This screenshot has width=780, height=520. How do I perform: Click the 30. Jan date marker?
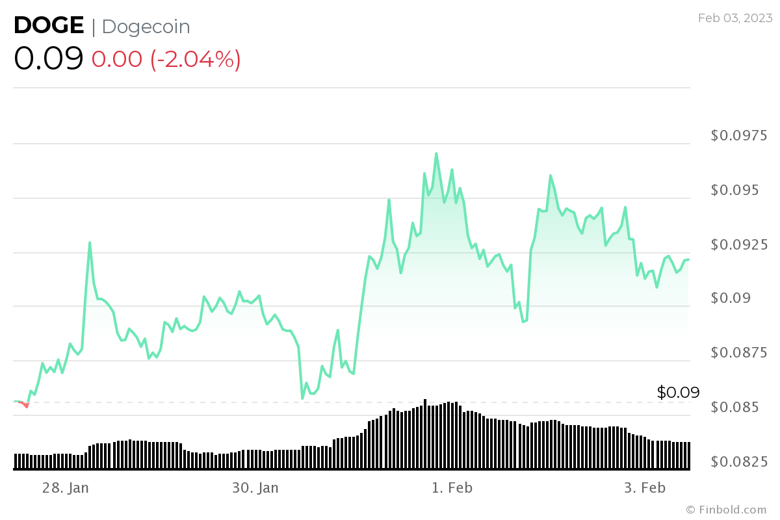[x=255, y=488]
